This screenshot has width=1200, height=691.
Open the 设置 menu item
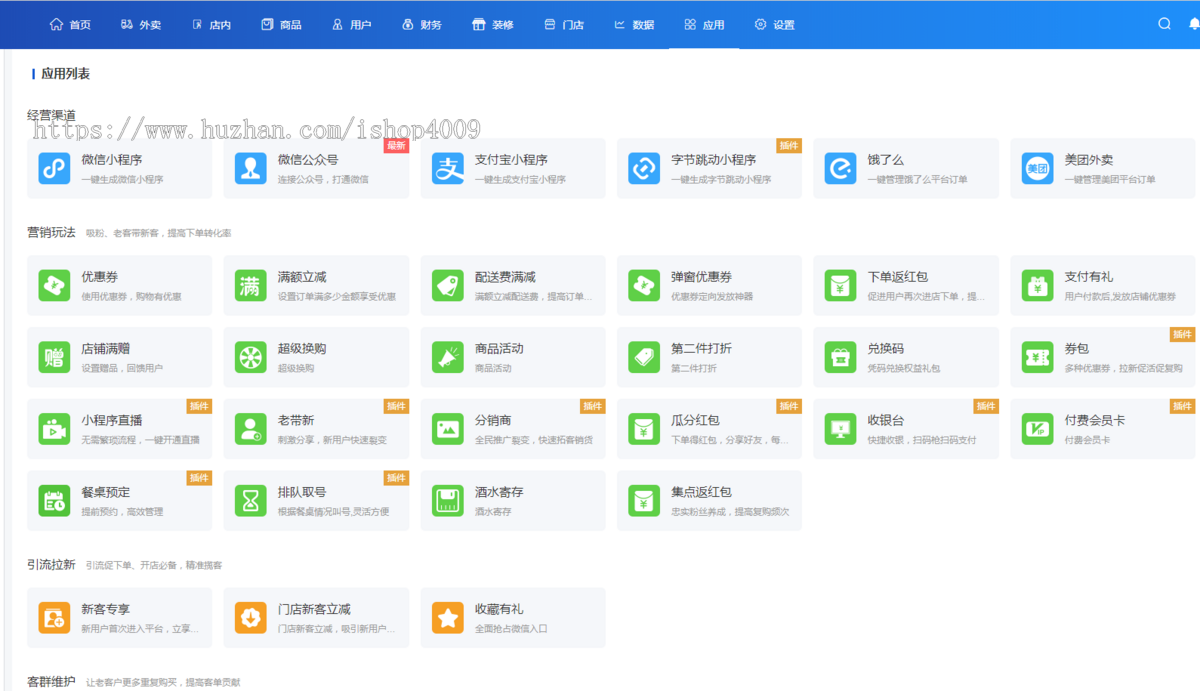tap(775, 25)
